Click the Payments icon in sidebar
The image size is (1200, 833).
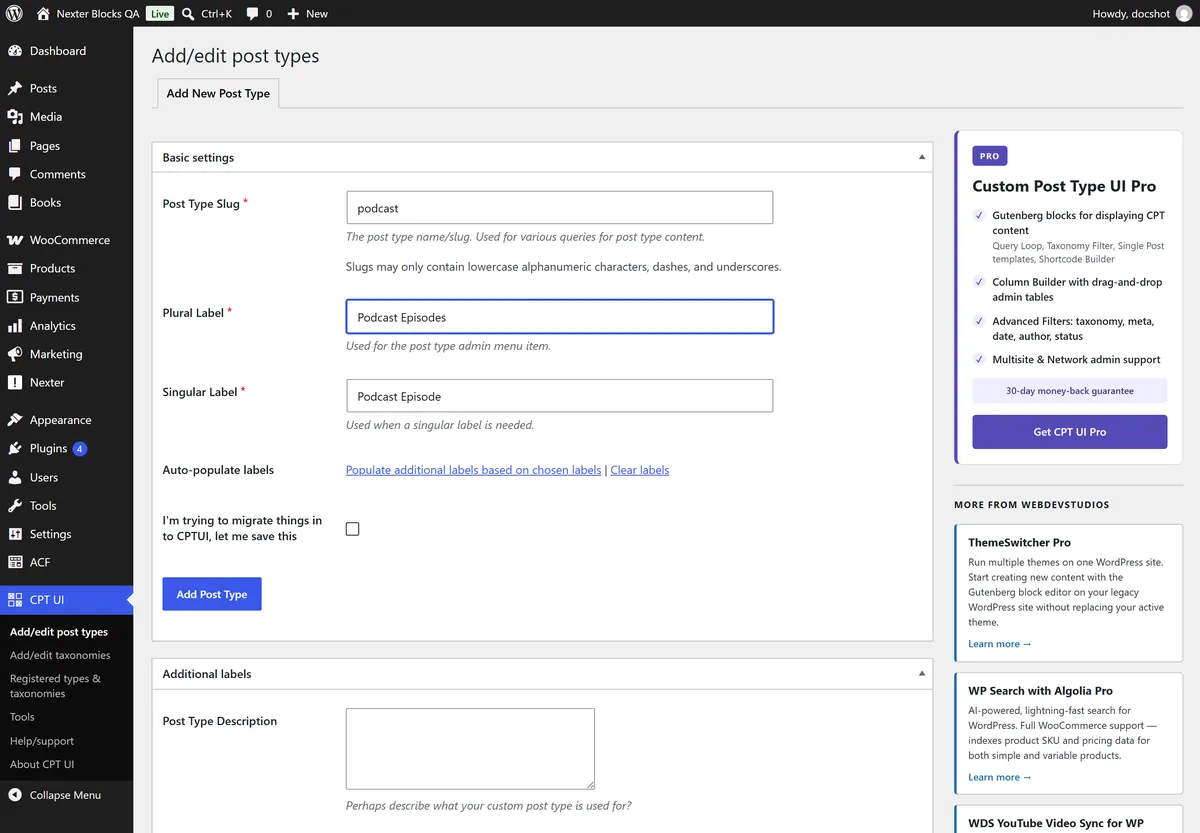point(15,297)
